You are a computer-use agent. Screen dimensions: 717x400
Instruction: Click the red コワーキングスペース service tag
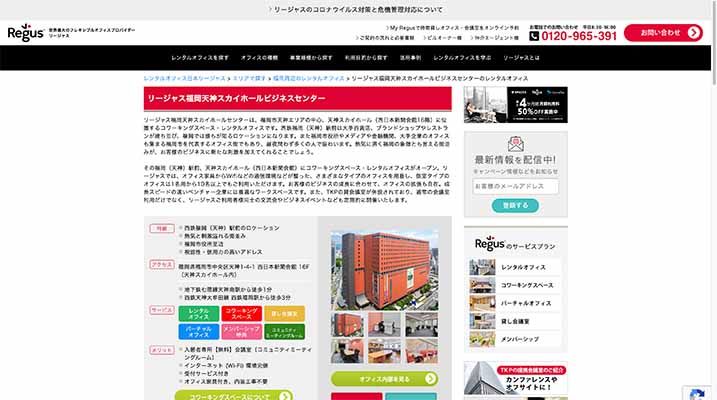[241, 314]
